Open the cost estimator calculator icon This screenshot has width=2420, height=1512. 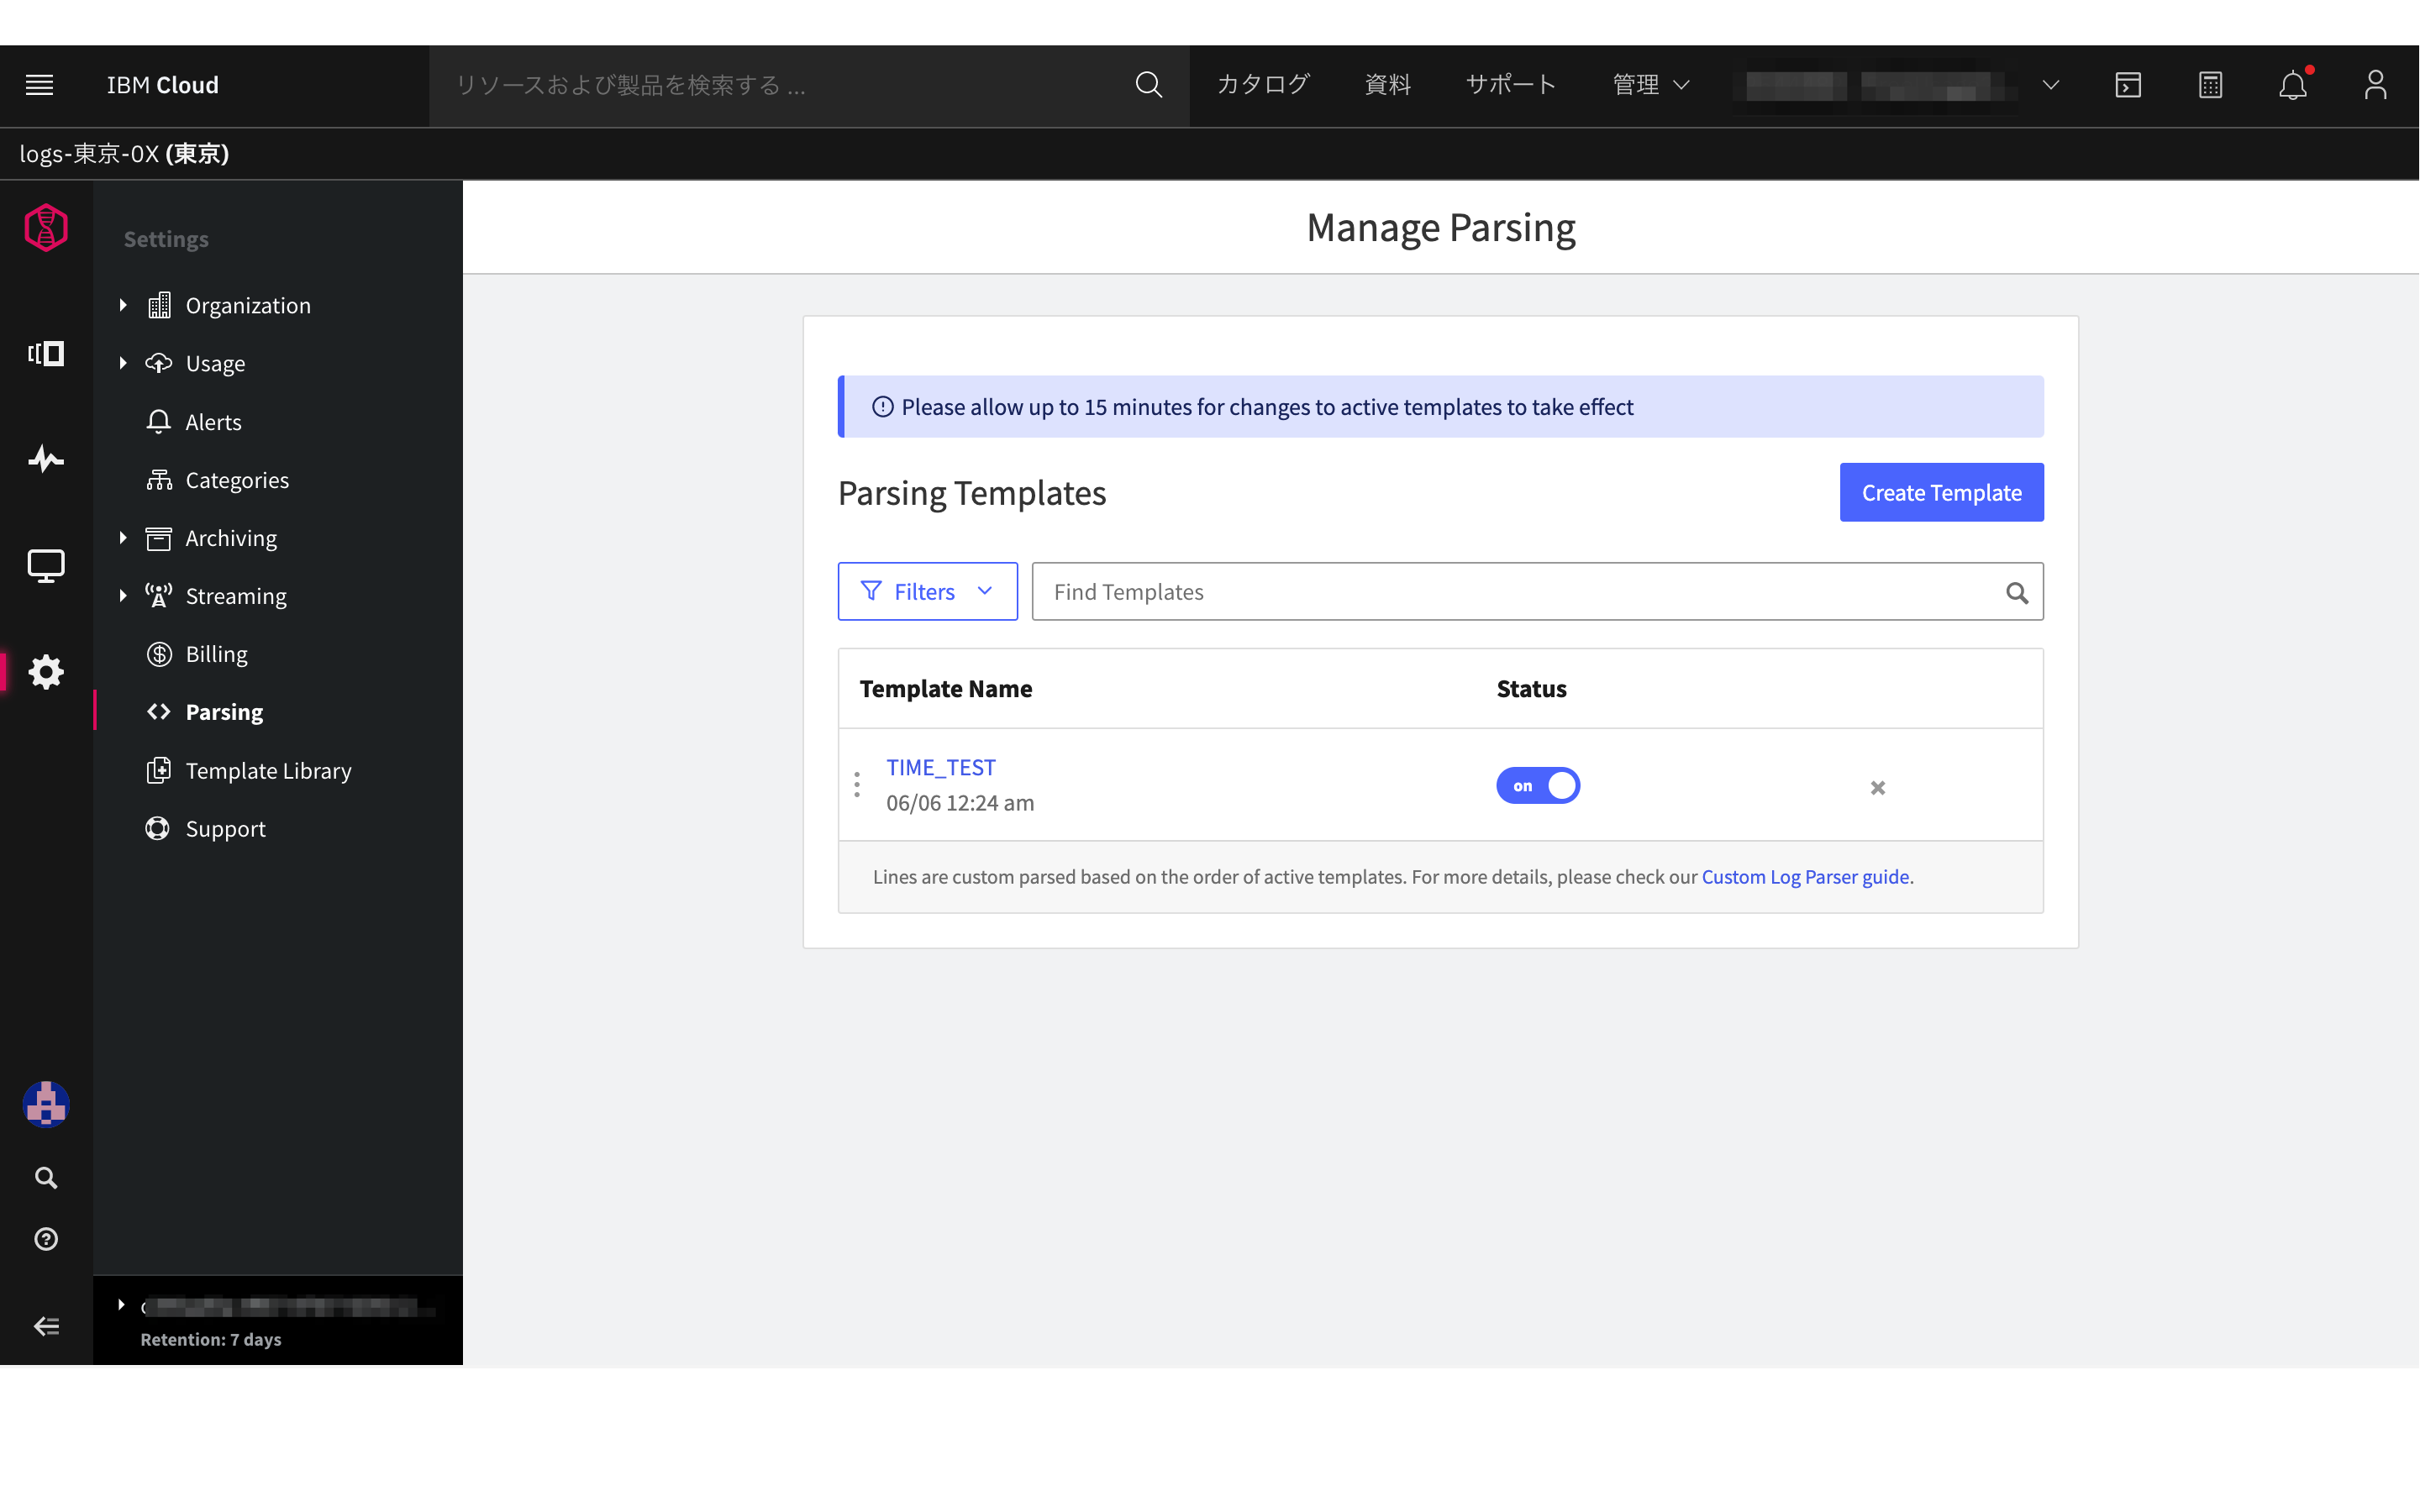(x=2210, y=85)
